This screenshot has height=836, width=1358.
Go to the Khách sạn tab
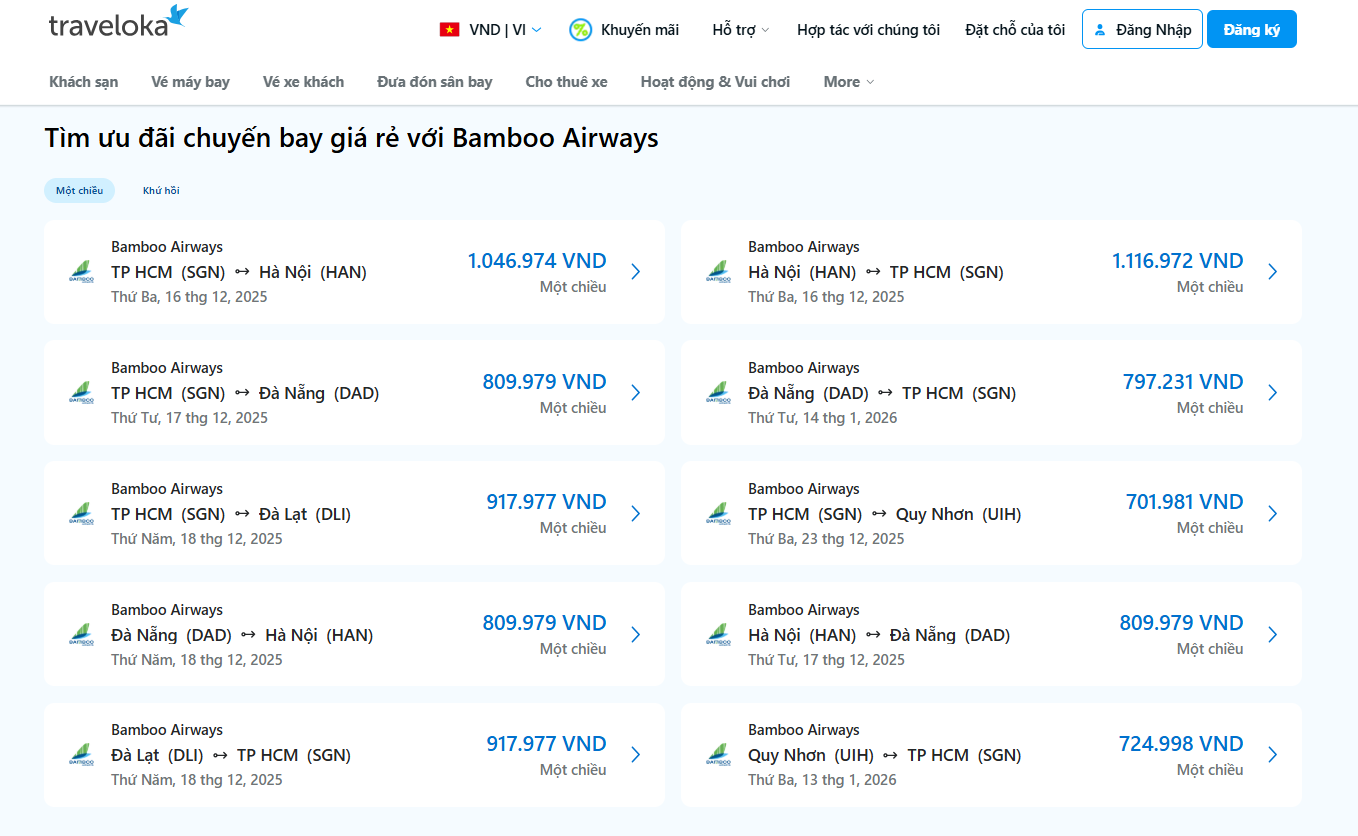click(x=84, y=82)
